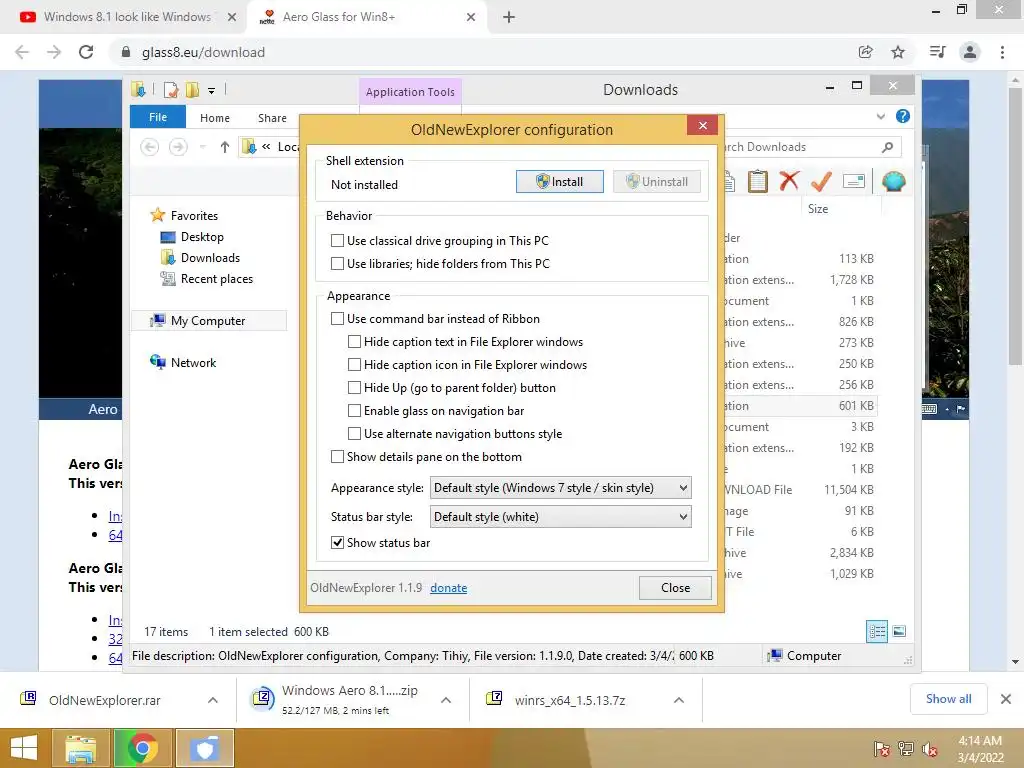Click share page icon in address bar
1024x768 pixels.
coord(865,52)
